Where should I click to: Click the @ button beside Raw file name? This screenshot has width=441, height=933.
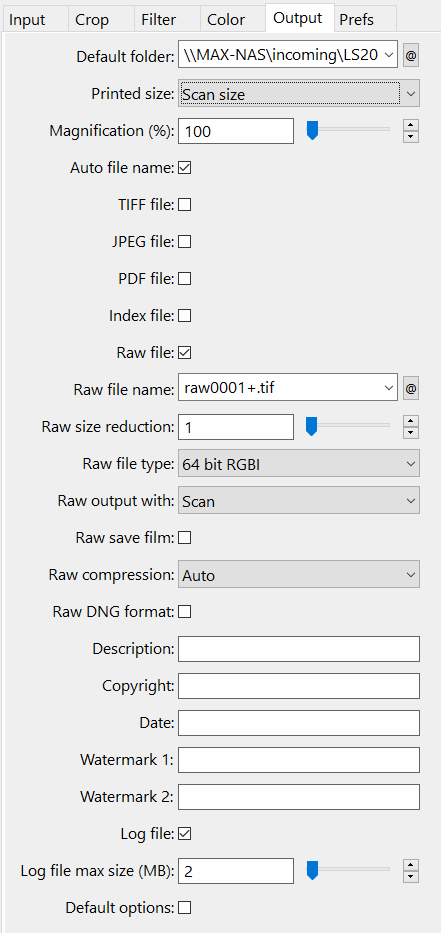coord(411,389)
